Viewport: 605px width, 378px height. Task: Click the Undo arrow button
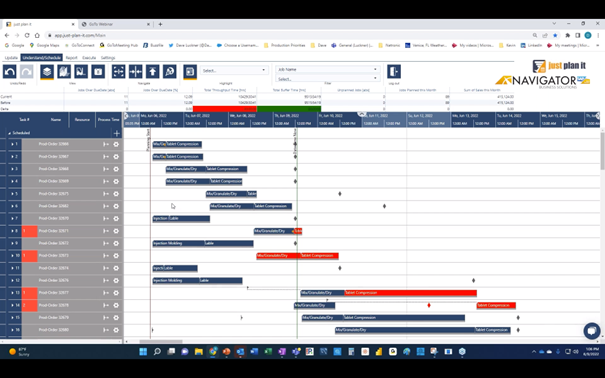click(10, 72)
